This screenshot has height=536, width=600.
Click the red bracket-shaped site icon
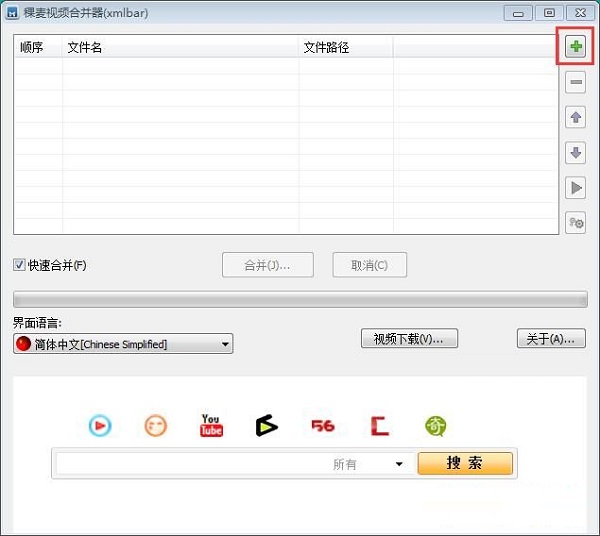point(380,426)
